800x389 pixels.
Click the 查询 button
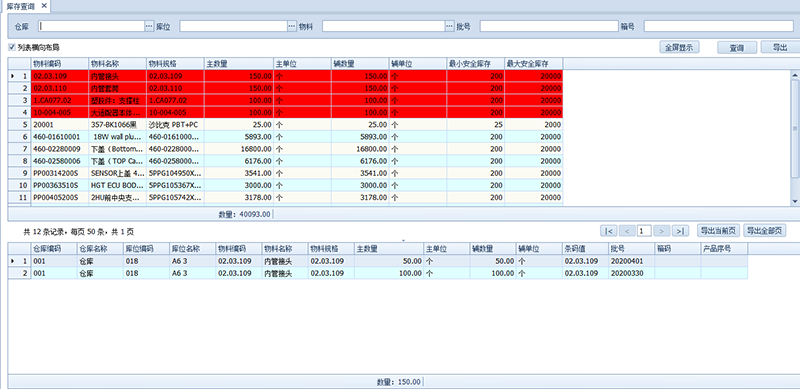tap(737, 47)
